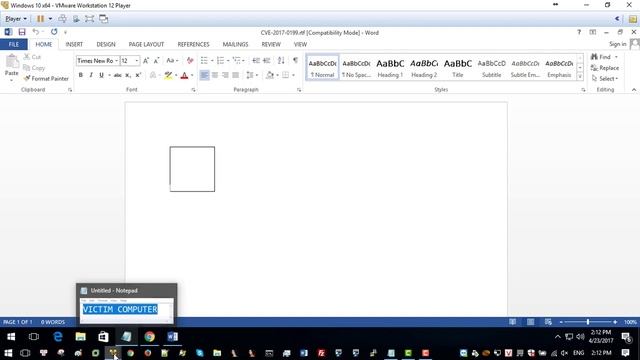The height and width of the screenshot is (360, 640).
Task: Switch to the DESIGN tab
Action: pos(106,44)
